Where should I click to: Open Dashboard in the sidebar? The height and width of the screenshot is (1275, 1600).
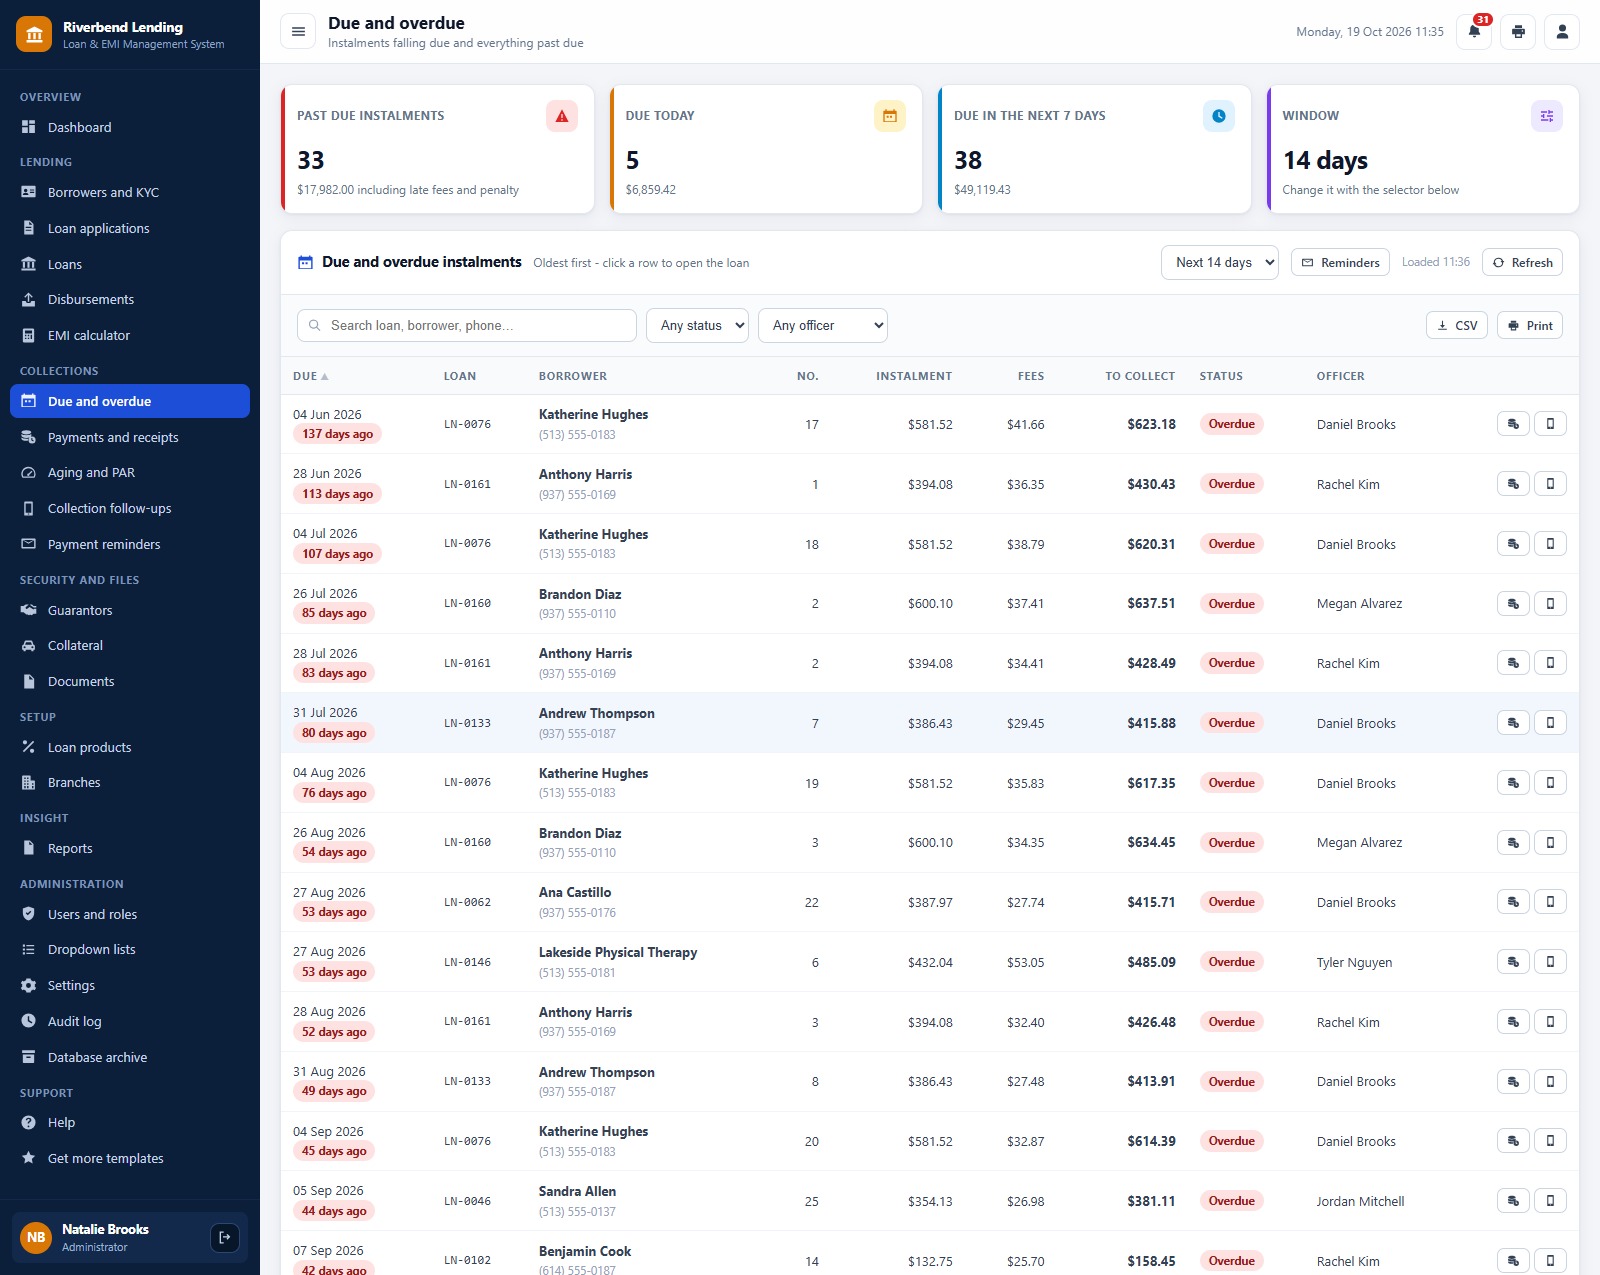(x=130, y=127)
